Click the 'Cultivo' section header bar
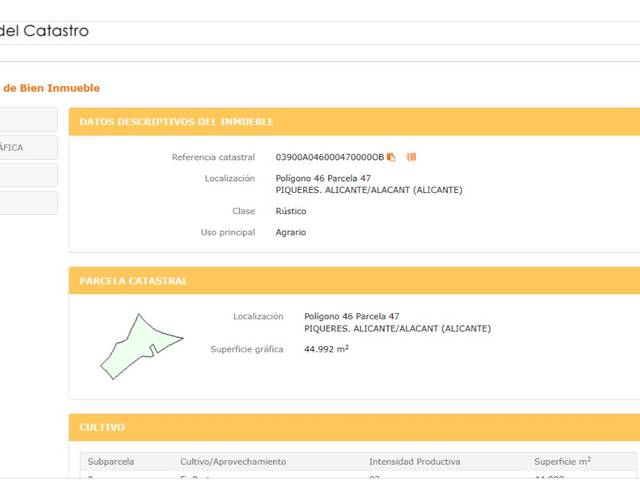 pos(102,427)
